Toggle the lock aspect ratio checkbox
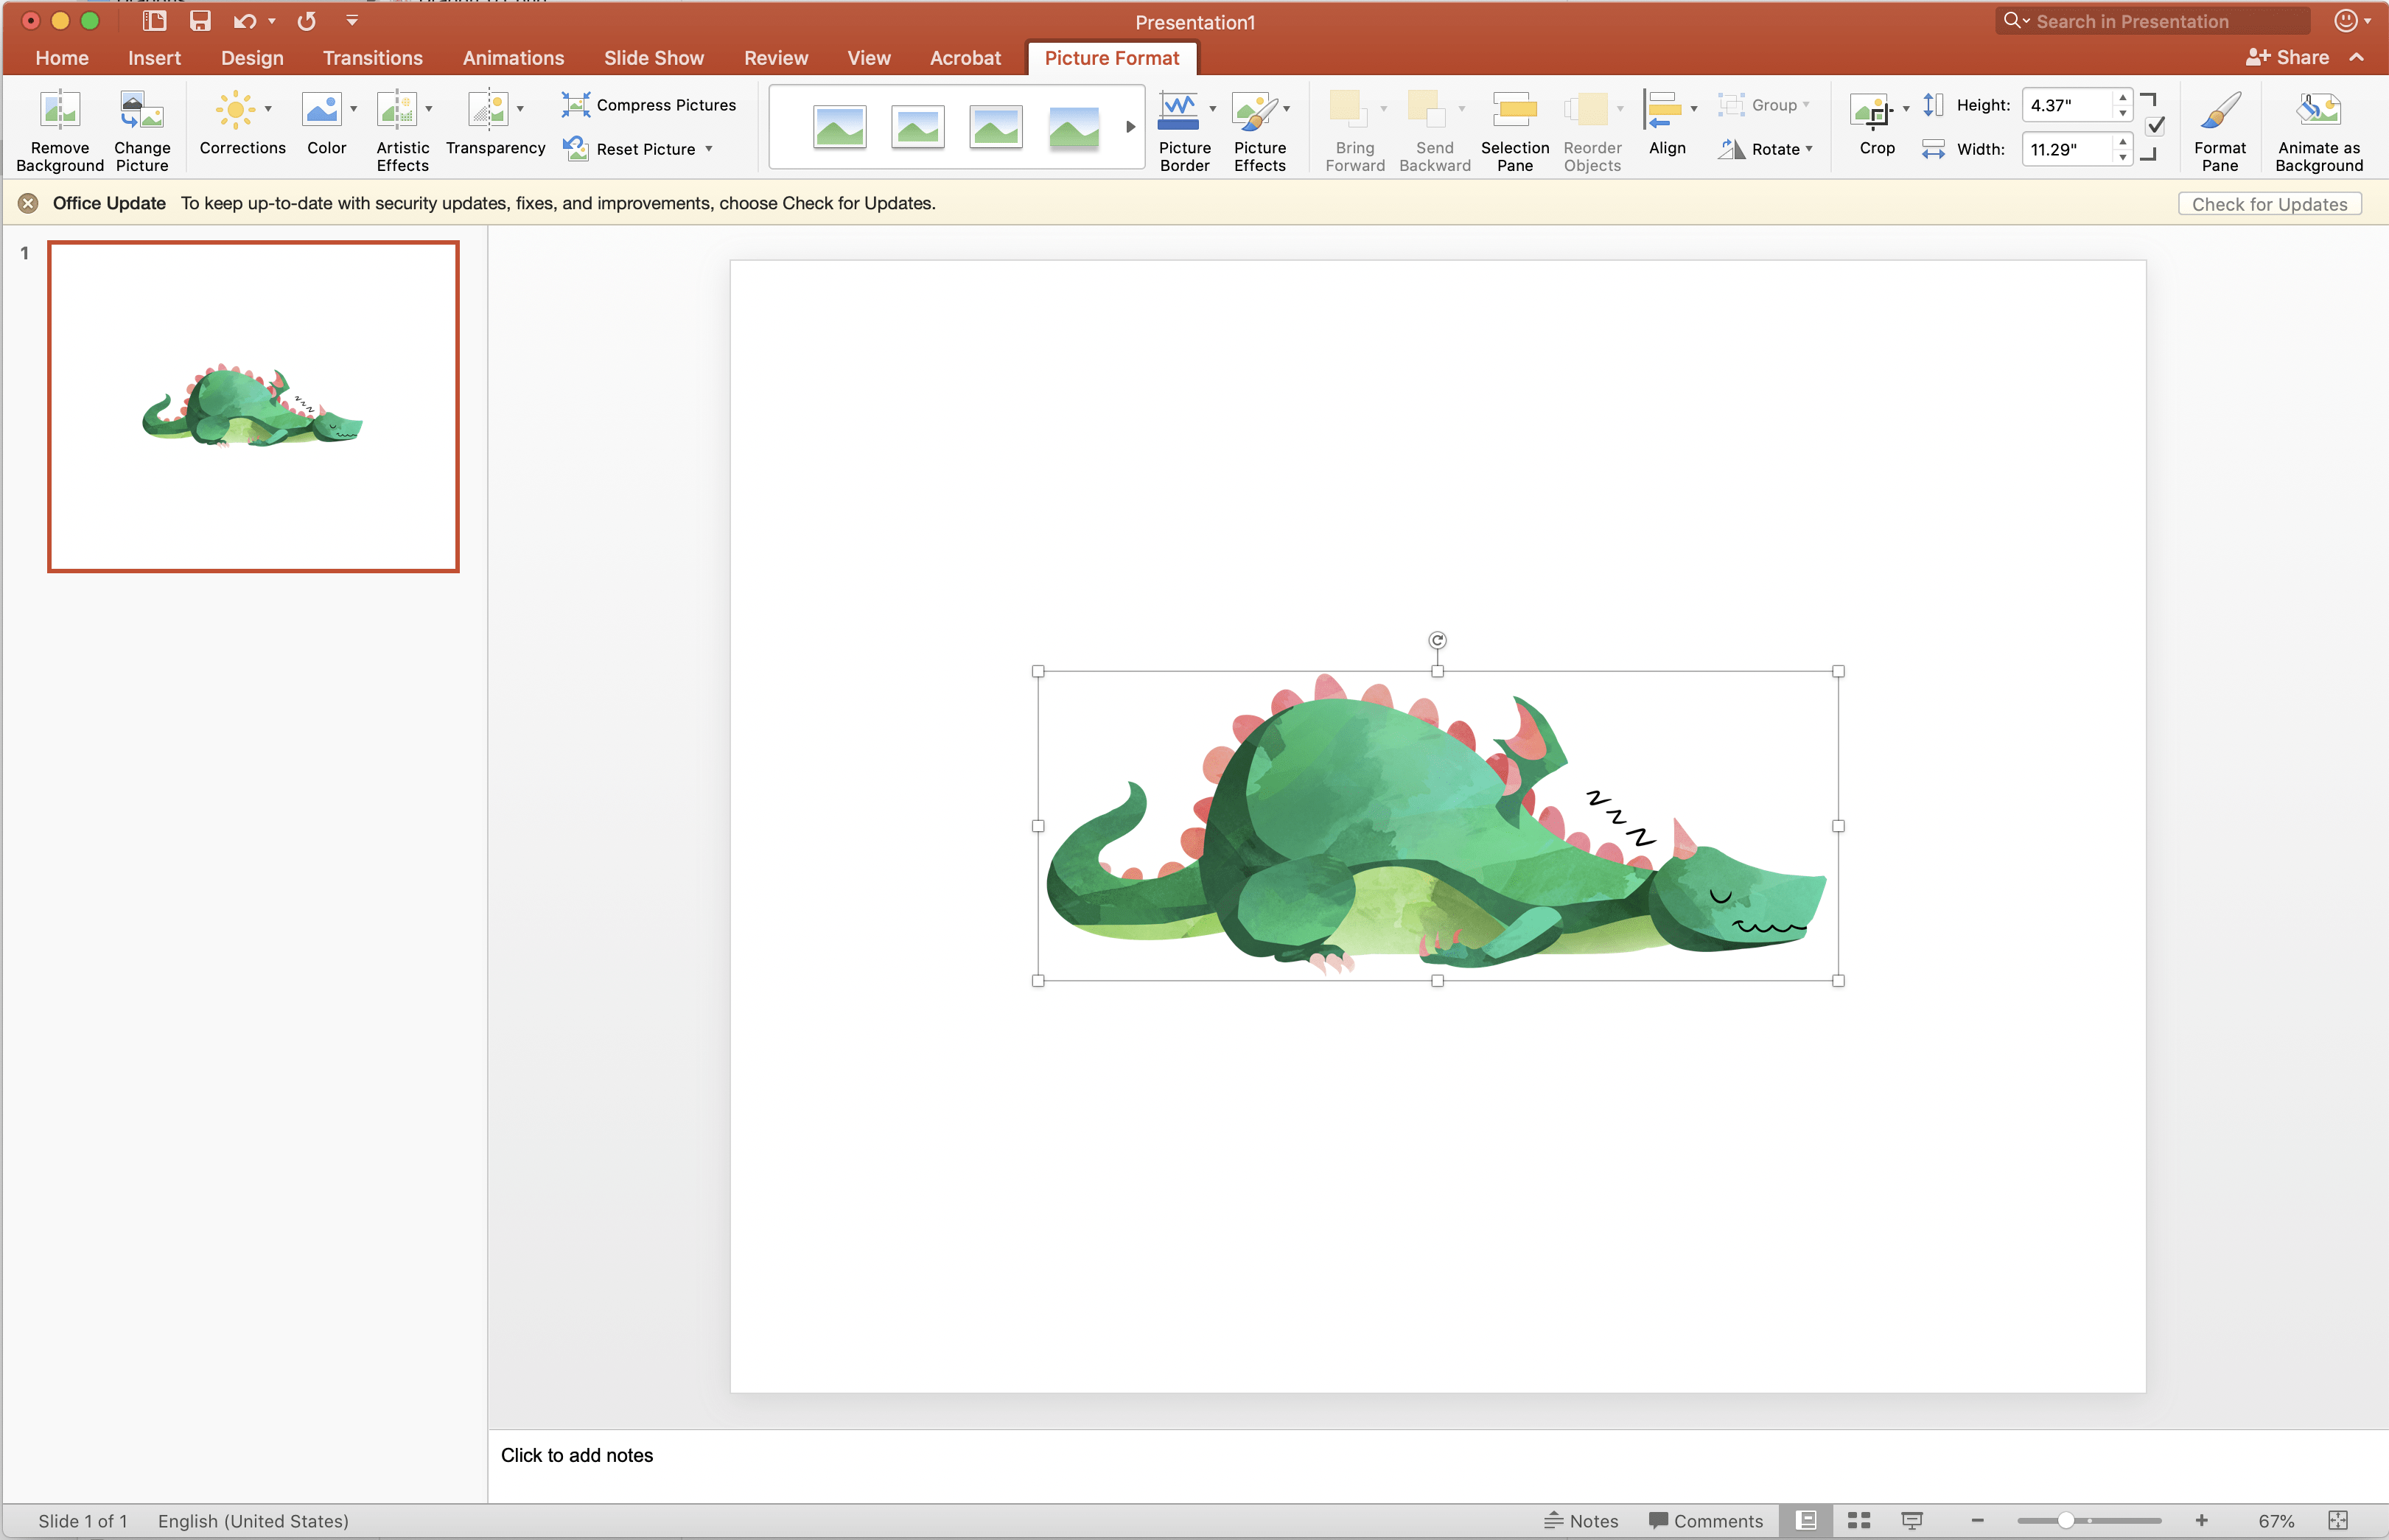 [2155, 126]
